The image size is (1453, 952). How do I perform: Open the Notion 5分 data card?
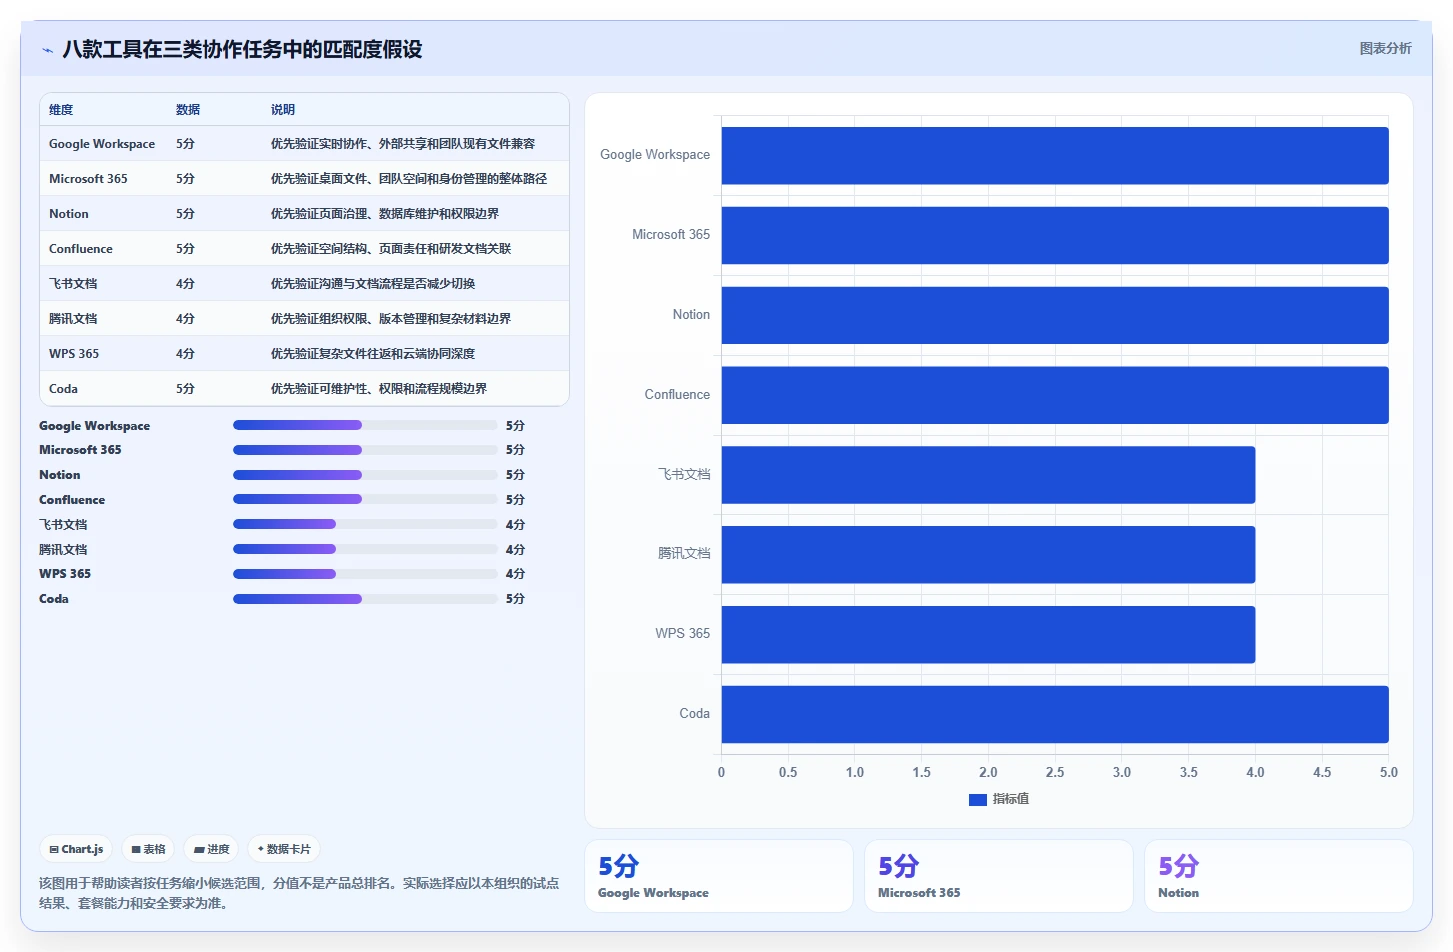1279,876
